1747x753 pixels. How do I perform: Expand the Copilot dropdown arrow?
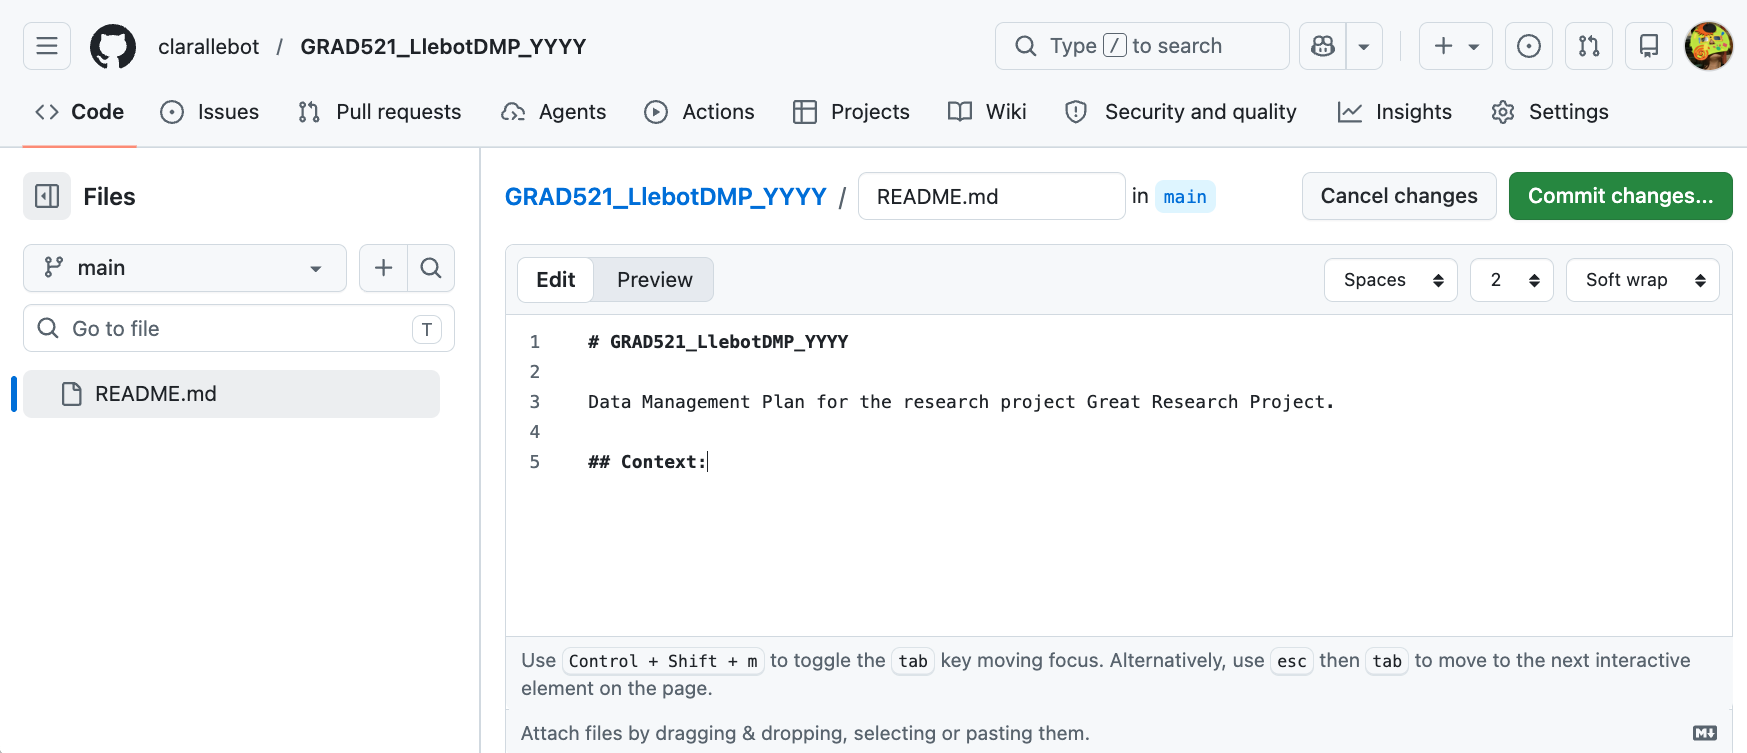[x=1364, y=46]
